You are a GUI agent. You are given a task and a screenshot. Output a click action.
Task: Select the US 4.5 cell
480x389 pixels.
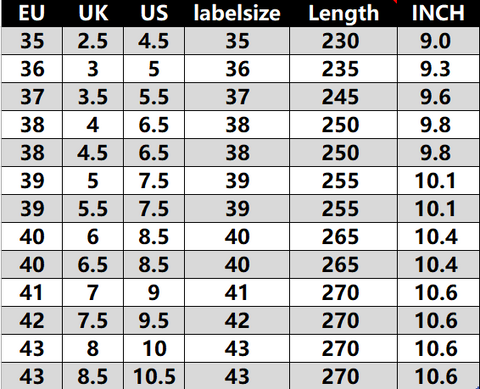pyautogui.click(x=154, y=41)
